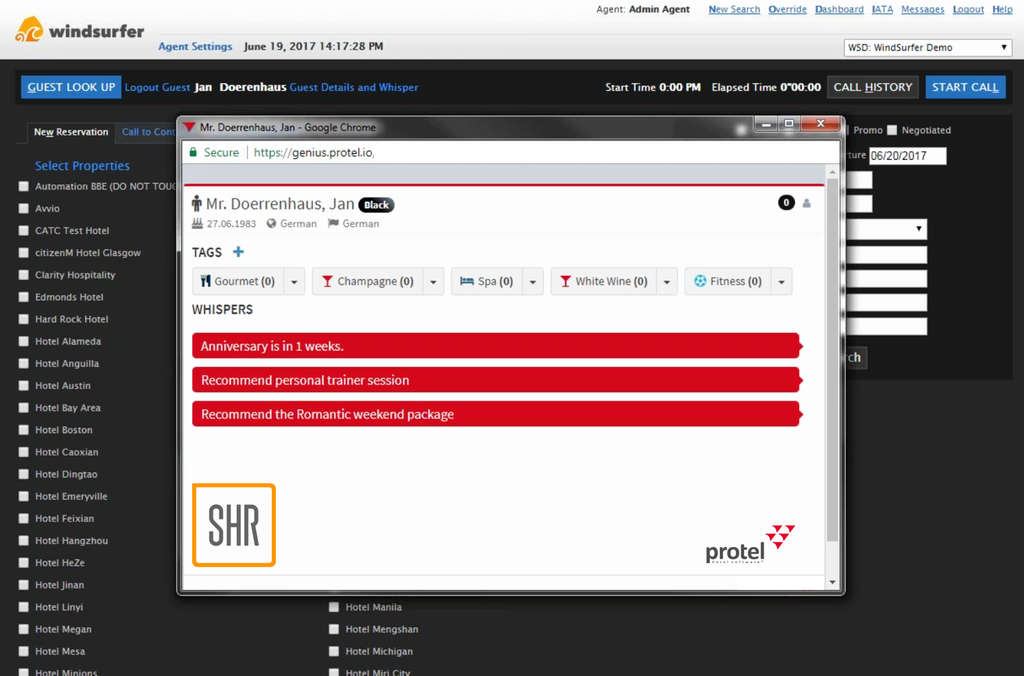Click the Gourmet fork-and-knife icon

206,281
